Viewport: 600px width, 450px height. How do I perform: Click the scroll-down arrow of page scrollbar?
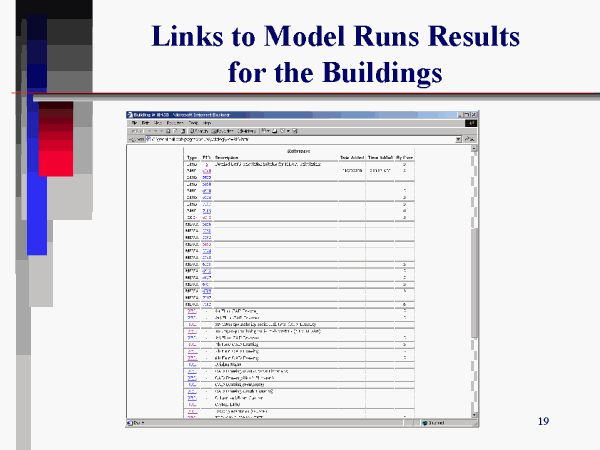(x=474, y=413)
